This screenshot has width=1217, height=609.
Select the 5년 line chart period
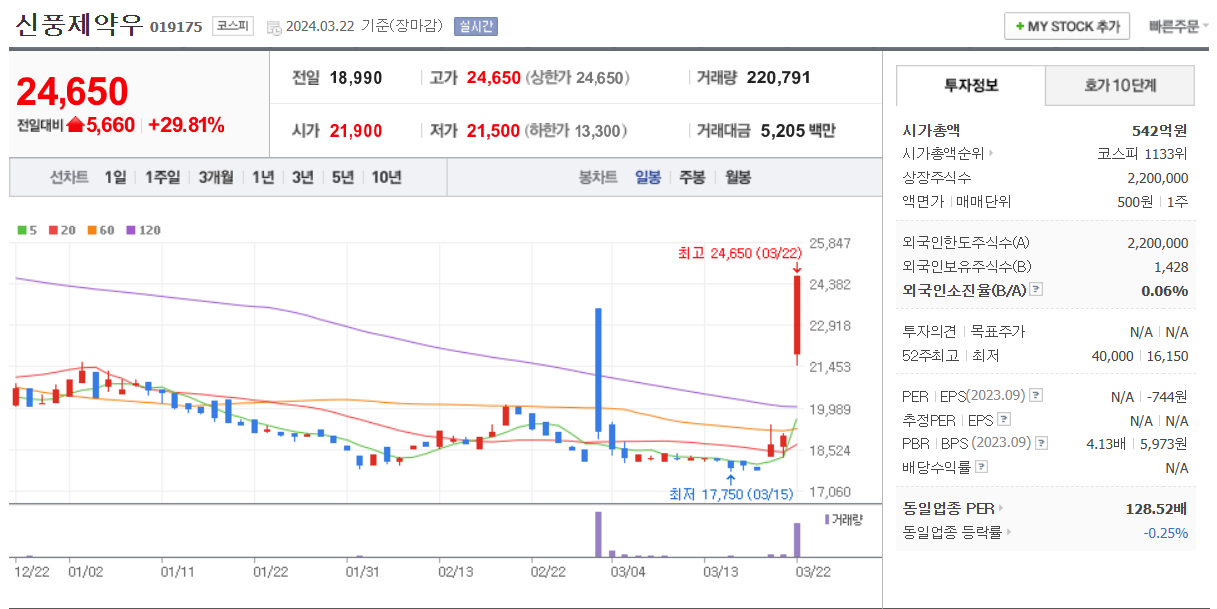click(x=343, y=177)
